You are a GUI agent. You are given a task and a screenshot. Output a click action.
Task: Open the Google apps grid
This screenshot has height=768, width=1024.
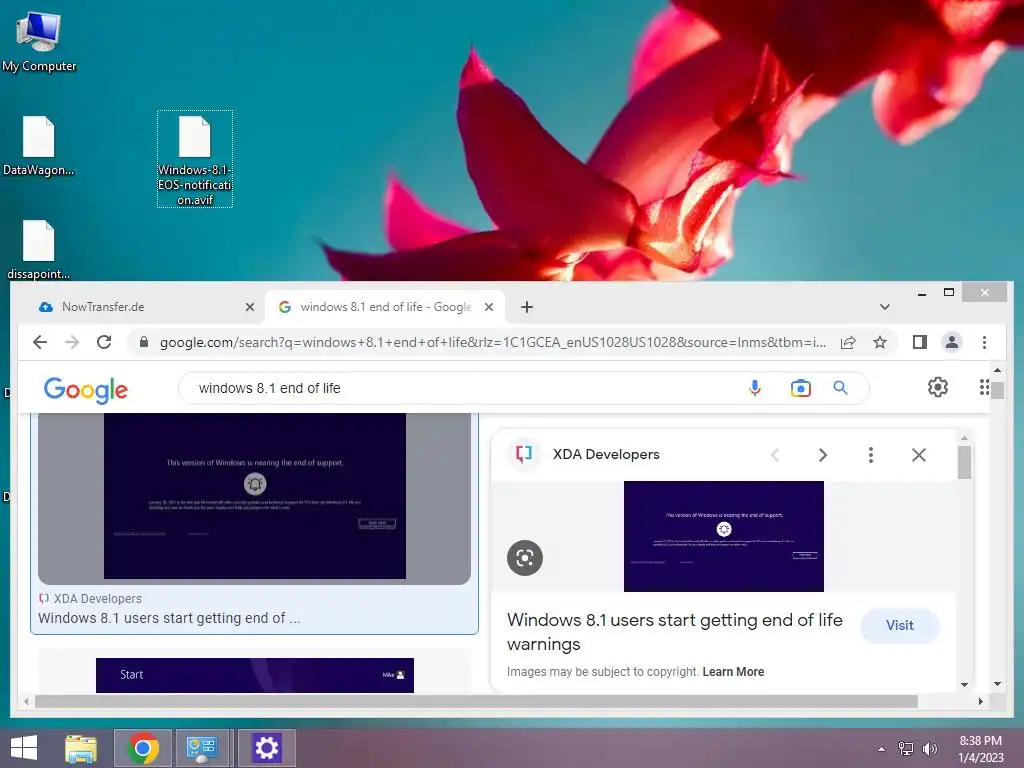pos(984,387)
